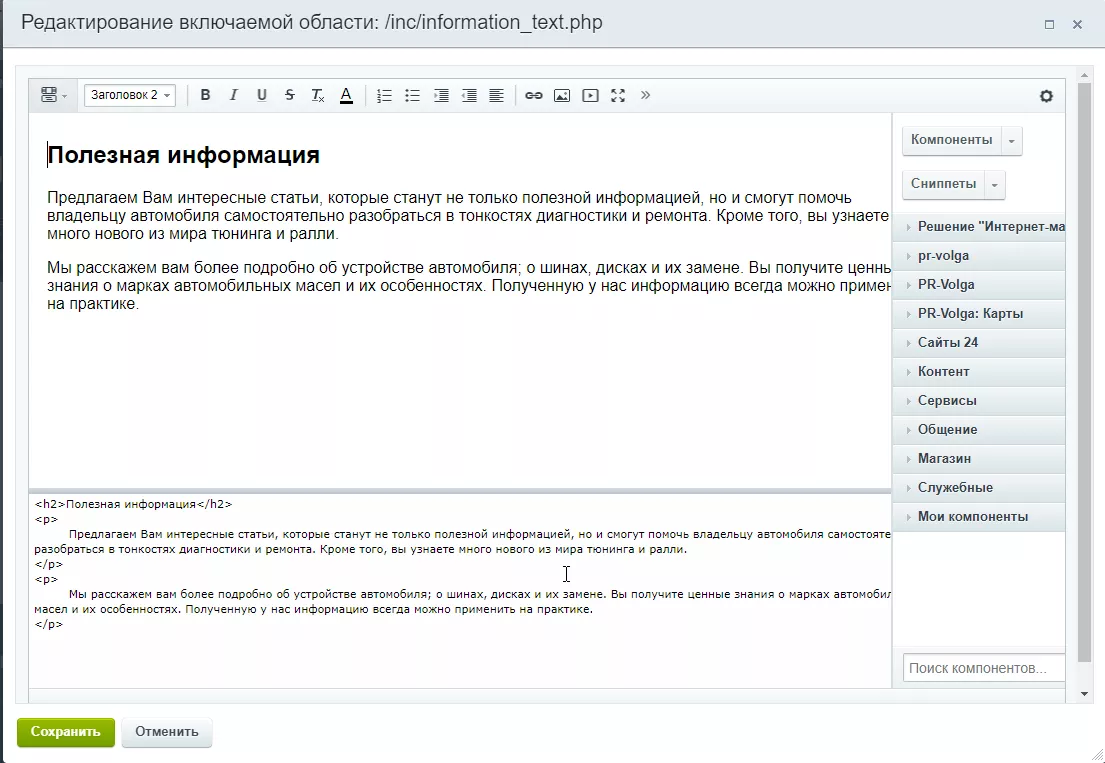Toggle bold formatting in the toolbar
1105x763 pixels.
pos(205,95)
